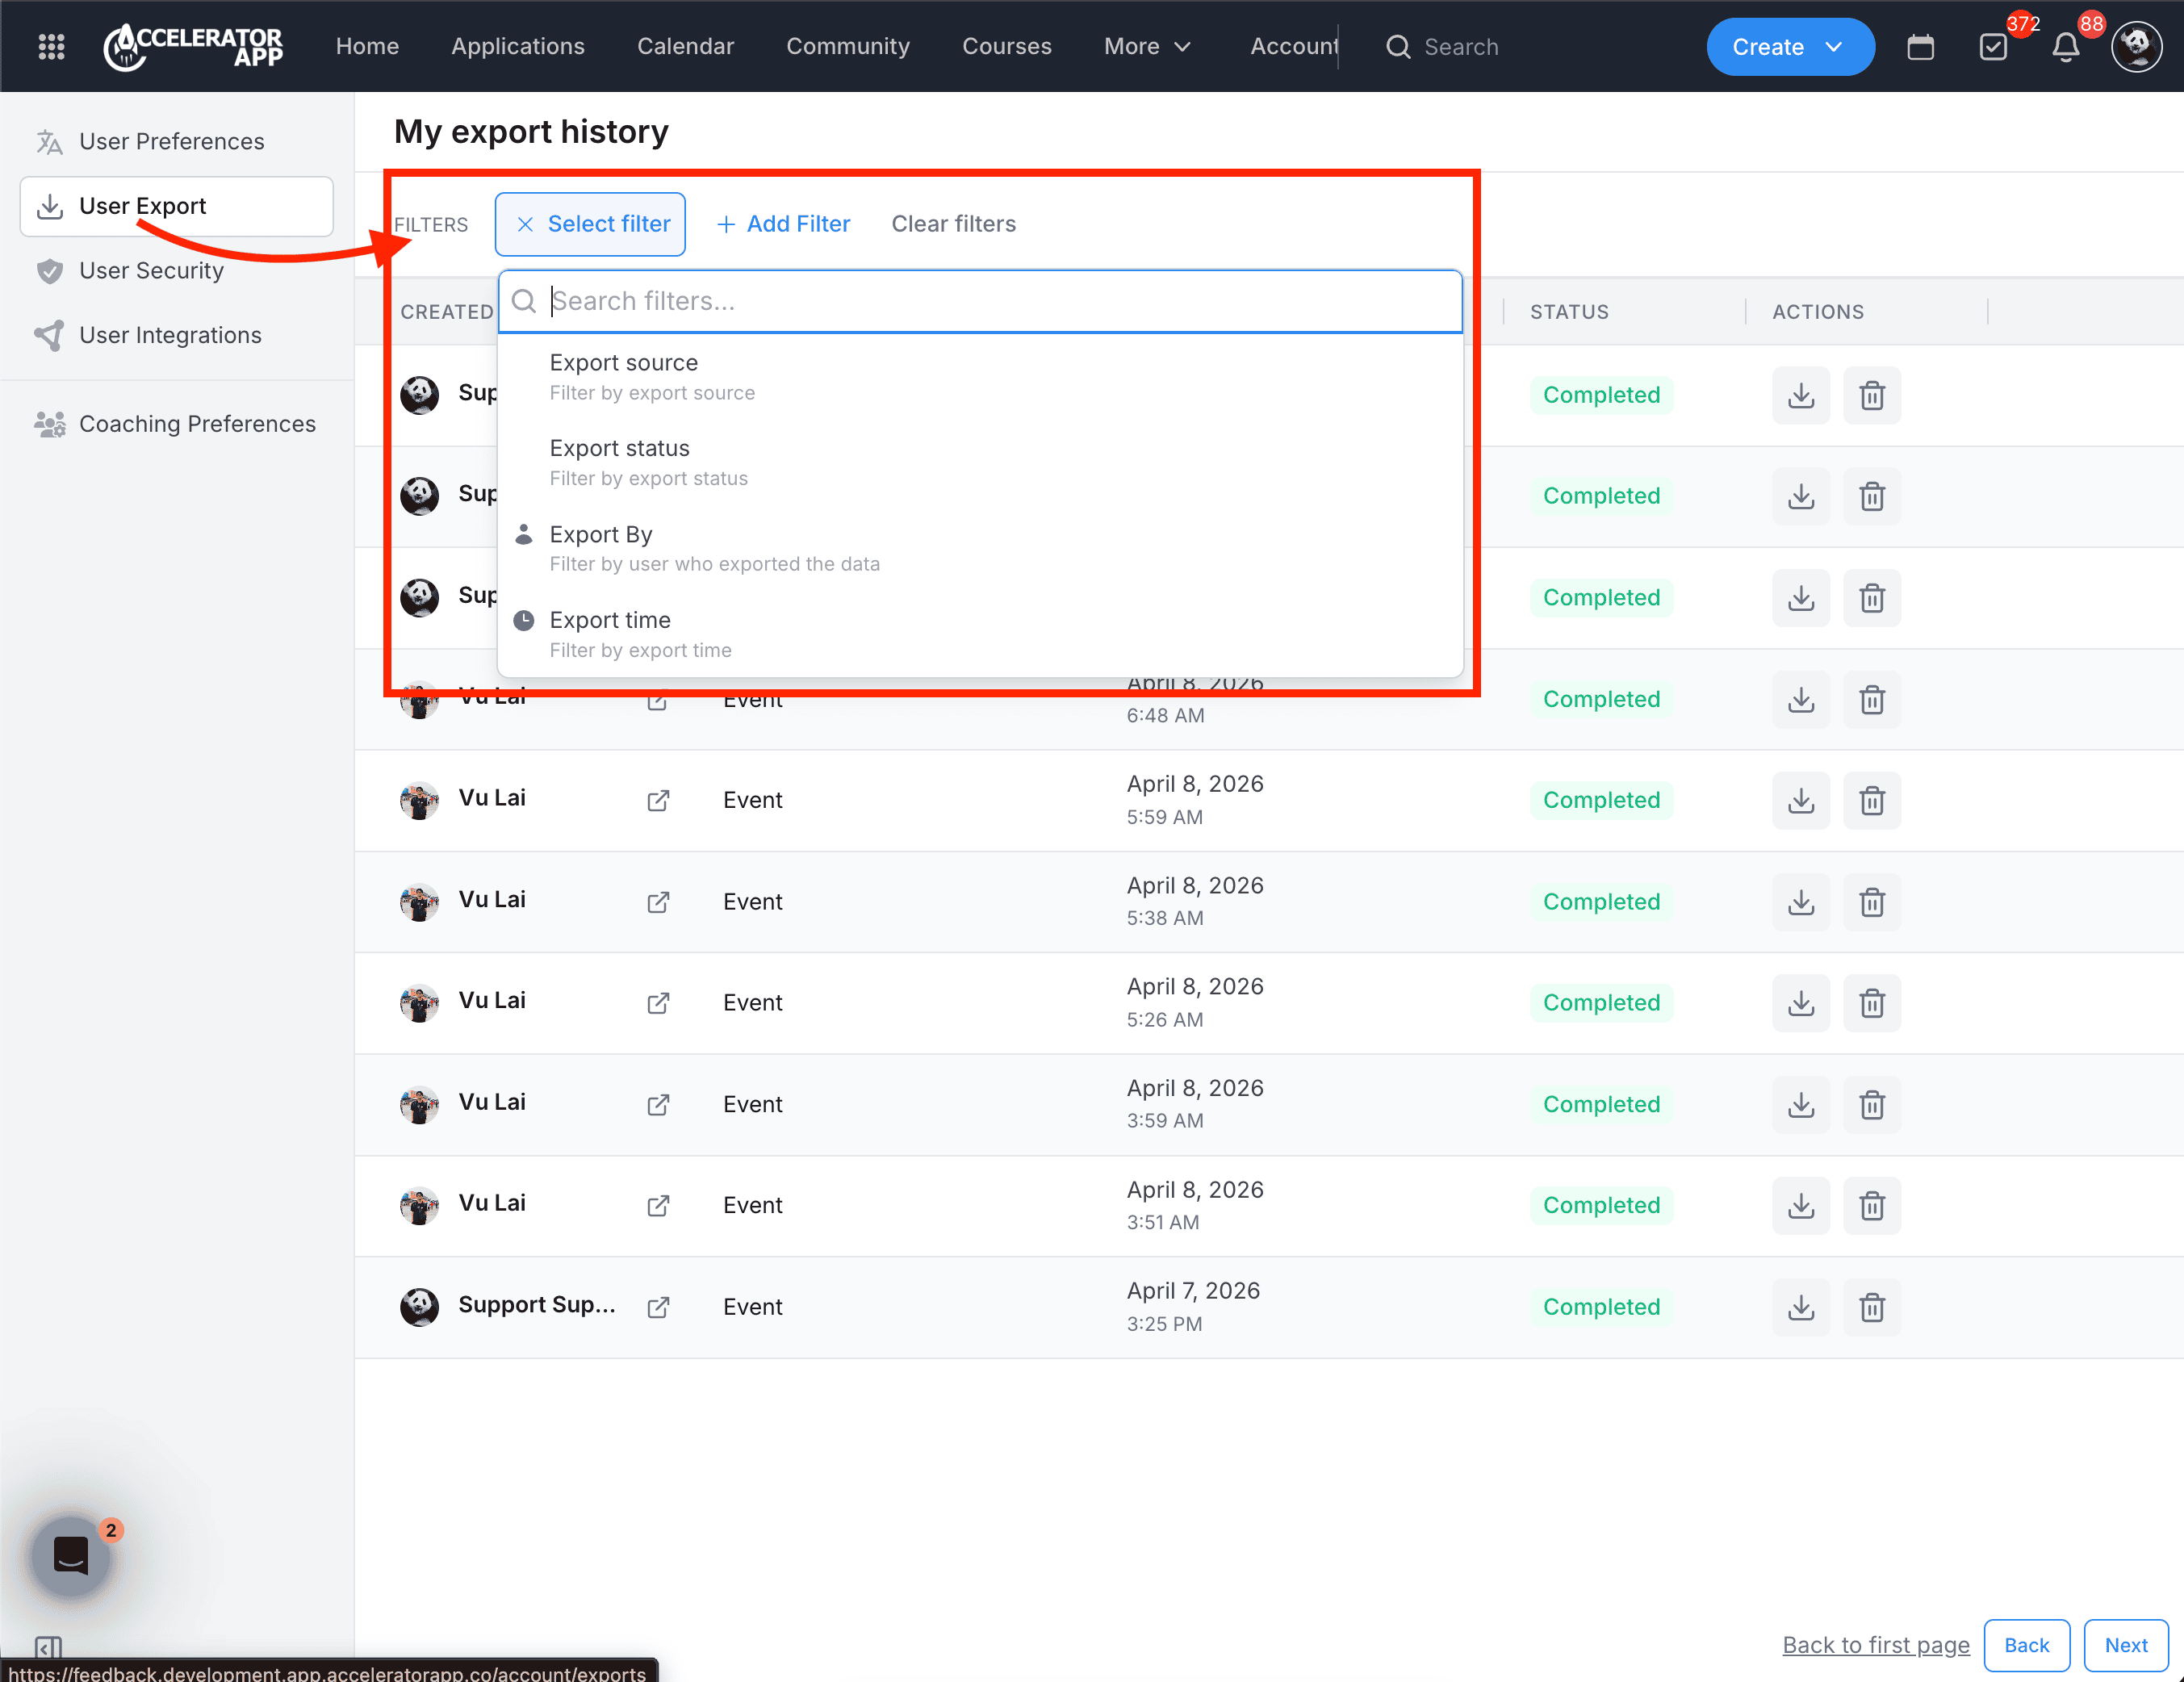Expand the Create dropdown button
Image resolution: width=2184 pixels, height=1682 pixels.
1789,47
